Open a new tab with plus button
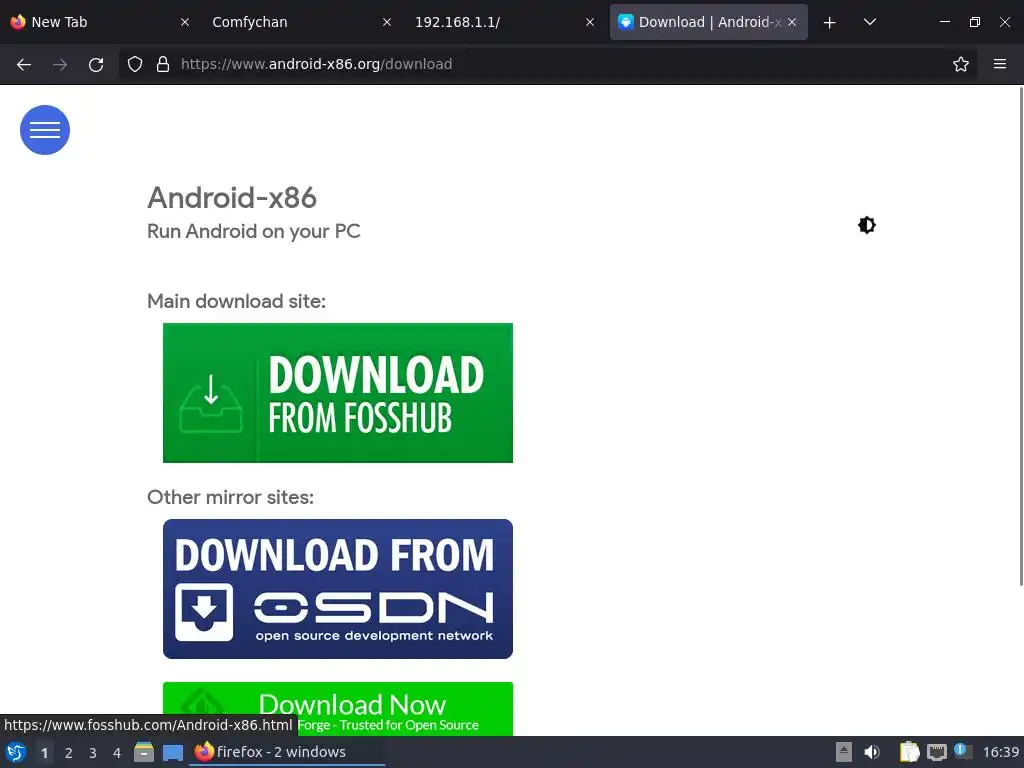Image resolution: width=1024 pixels, height=768 pixels. (x=829, y=22)
